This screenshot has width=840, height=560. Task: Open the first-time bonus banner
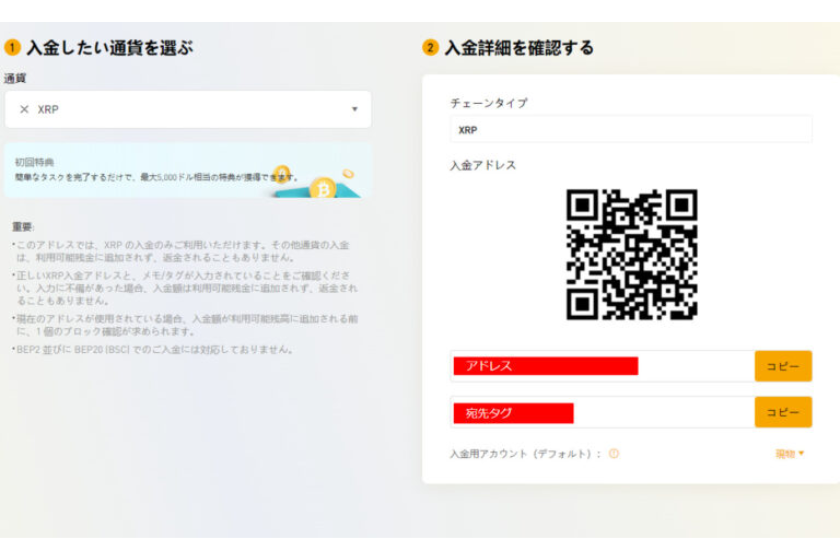(188, 170)
